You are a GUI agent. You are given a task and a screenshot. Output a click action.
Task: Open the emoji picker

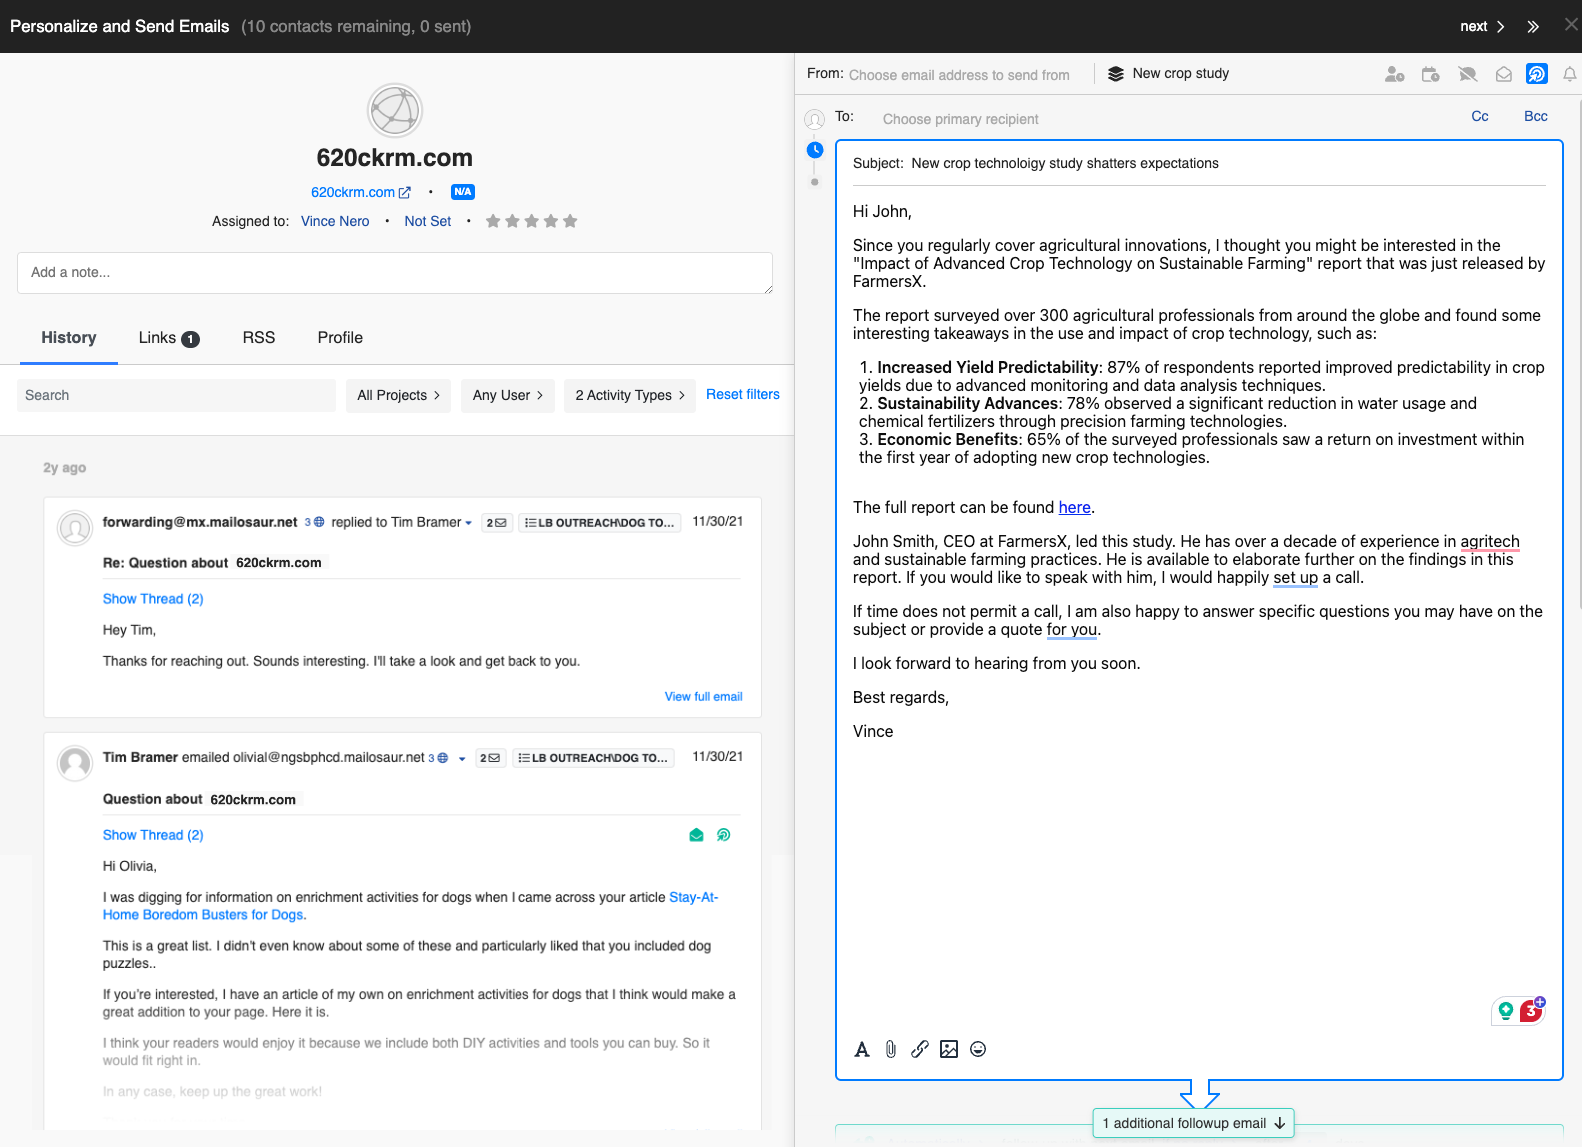pyautogui.click(x=978, y=1049)
